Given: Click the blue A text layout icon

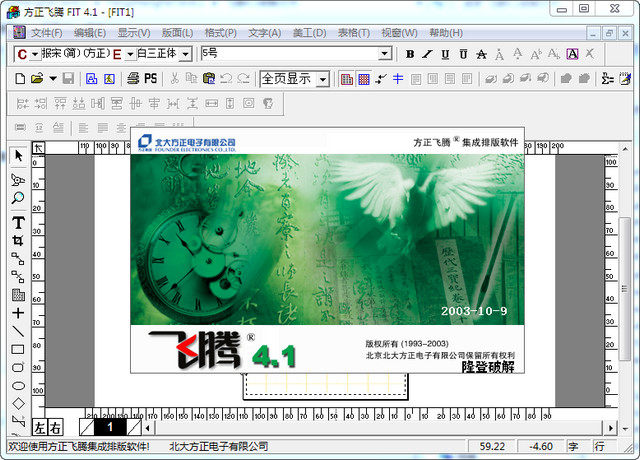Looking at the screenshot, I should (91, 79).
